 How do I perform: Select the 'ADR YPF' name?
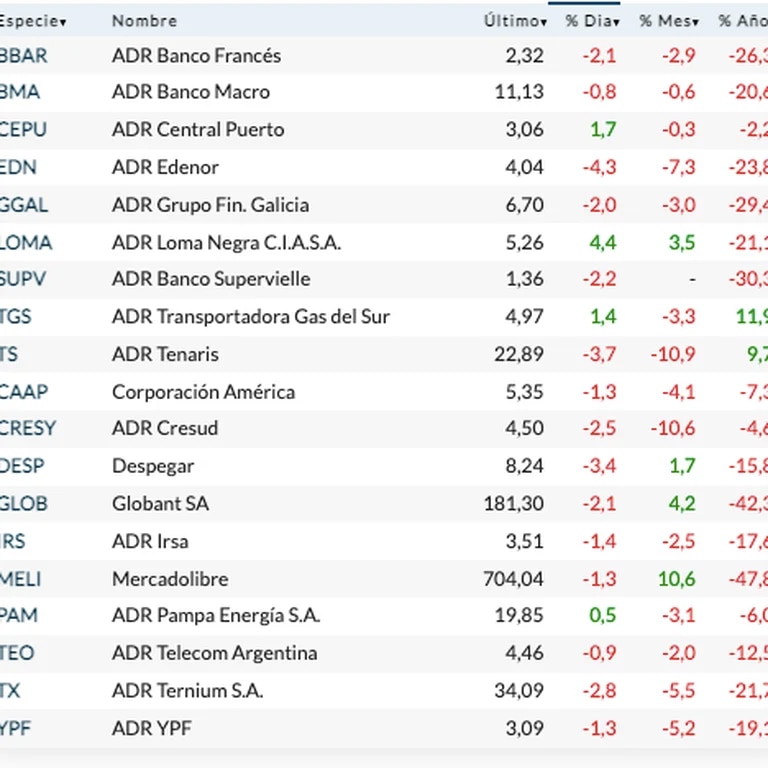pos(151,729)
